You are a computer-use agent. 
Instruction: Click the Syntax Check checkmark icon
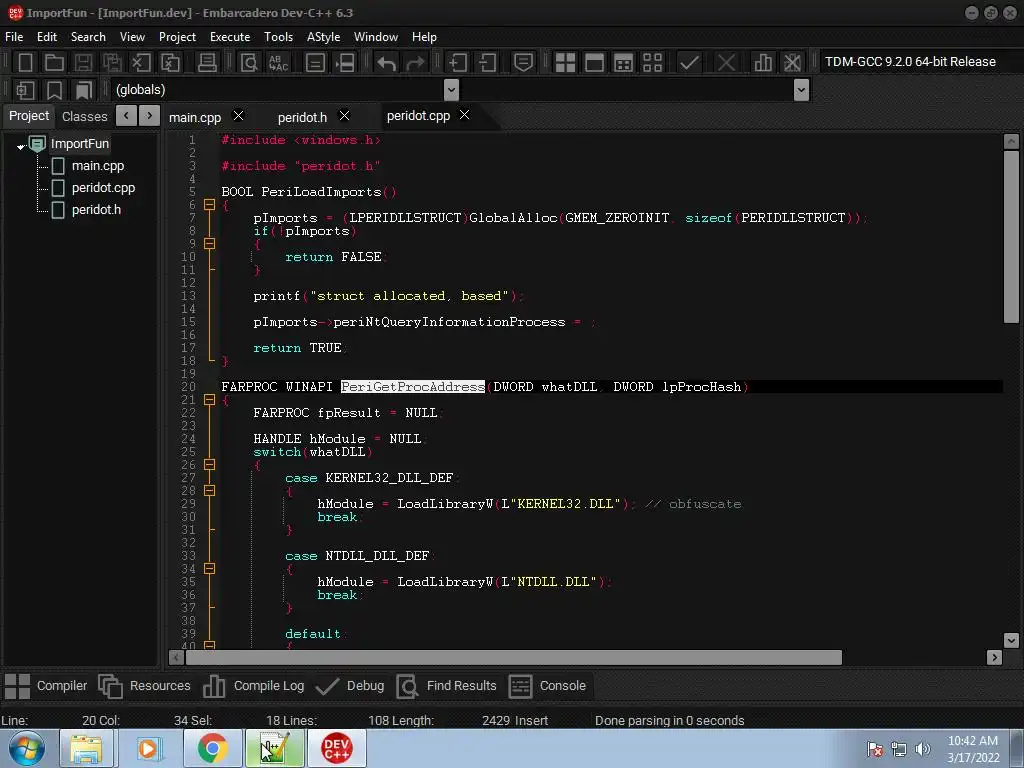689,63
